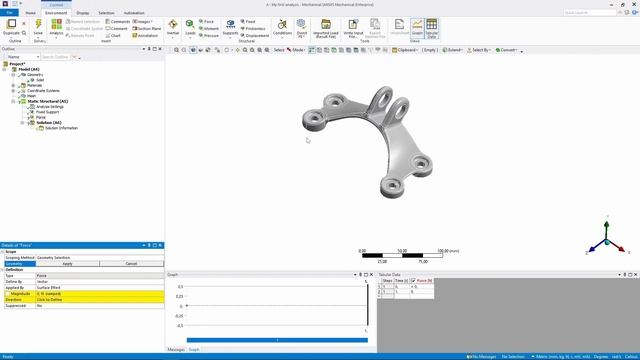Image resolution: width=640 pixels, height=360 pixels.
Task: Select Mesh in the outline tree
Action: (31, 96)
